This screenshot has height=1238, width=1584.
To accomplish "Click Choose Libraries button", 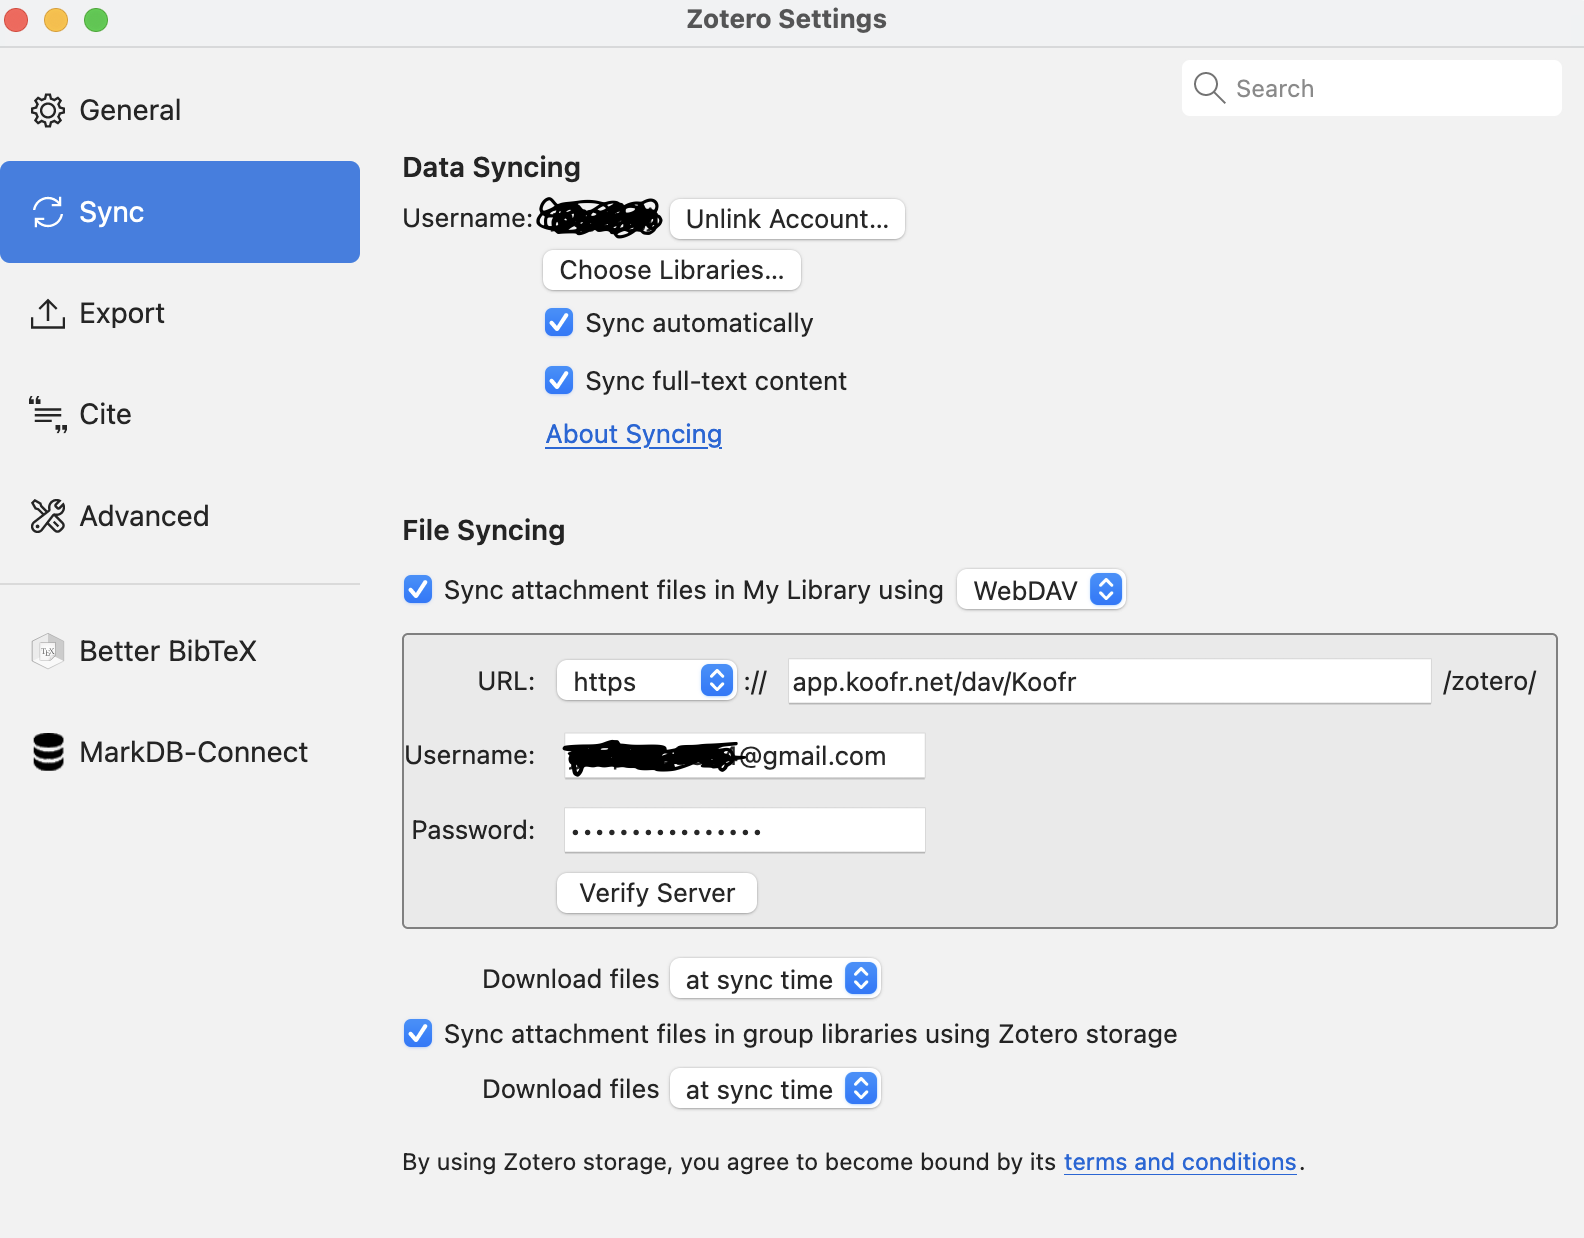I will tap(672, 270).
